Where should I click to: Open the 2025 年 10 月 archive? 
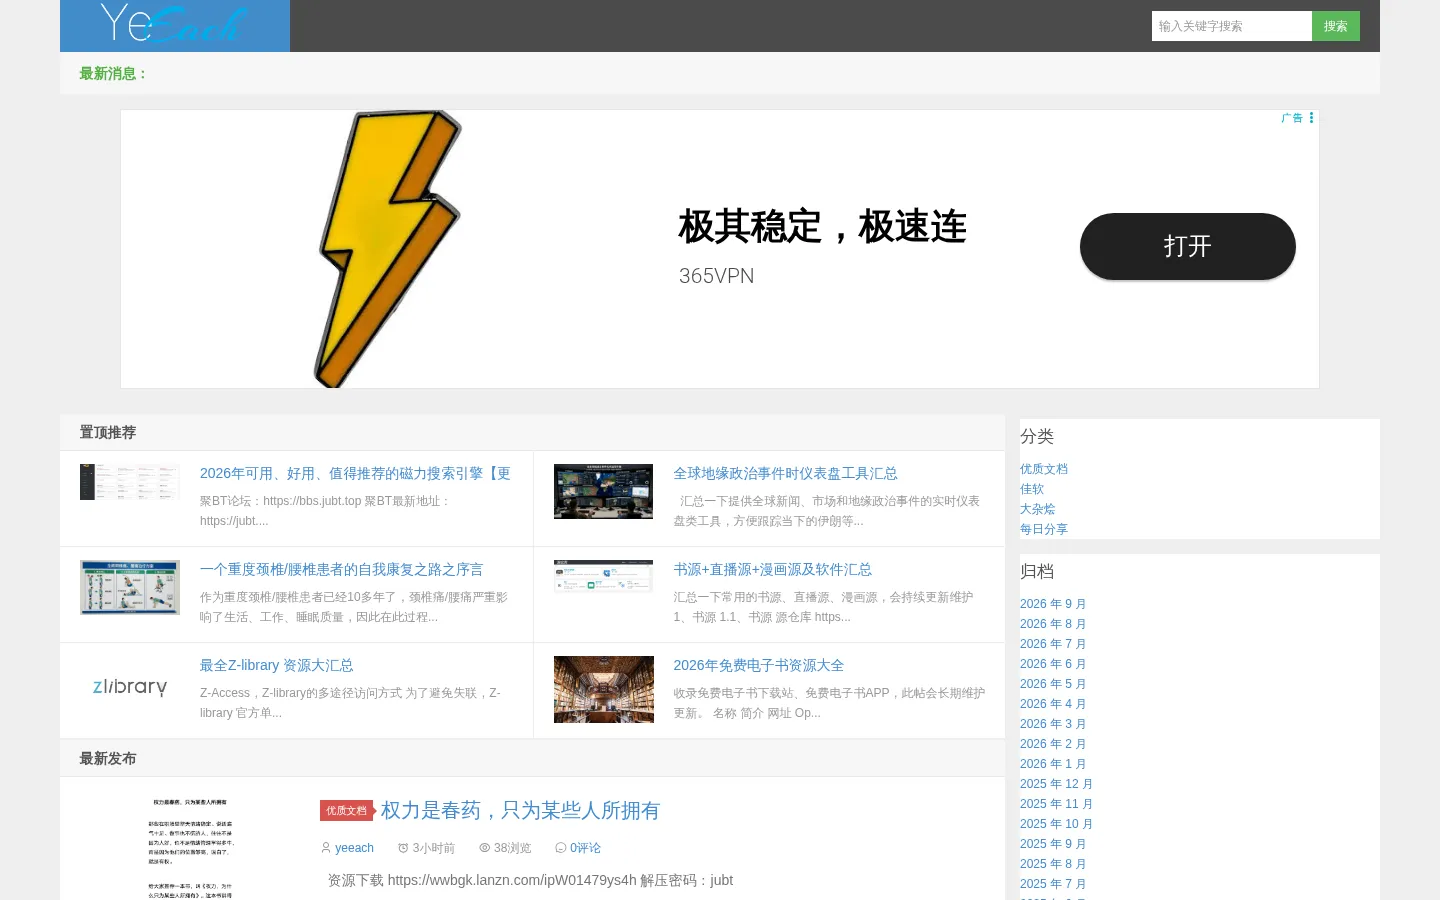point(1057,824)
